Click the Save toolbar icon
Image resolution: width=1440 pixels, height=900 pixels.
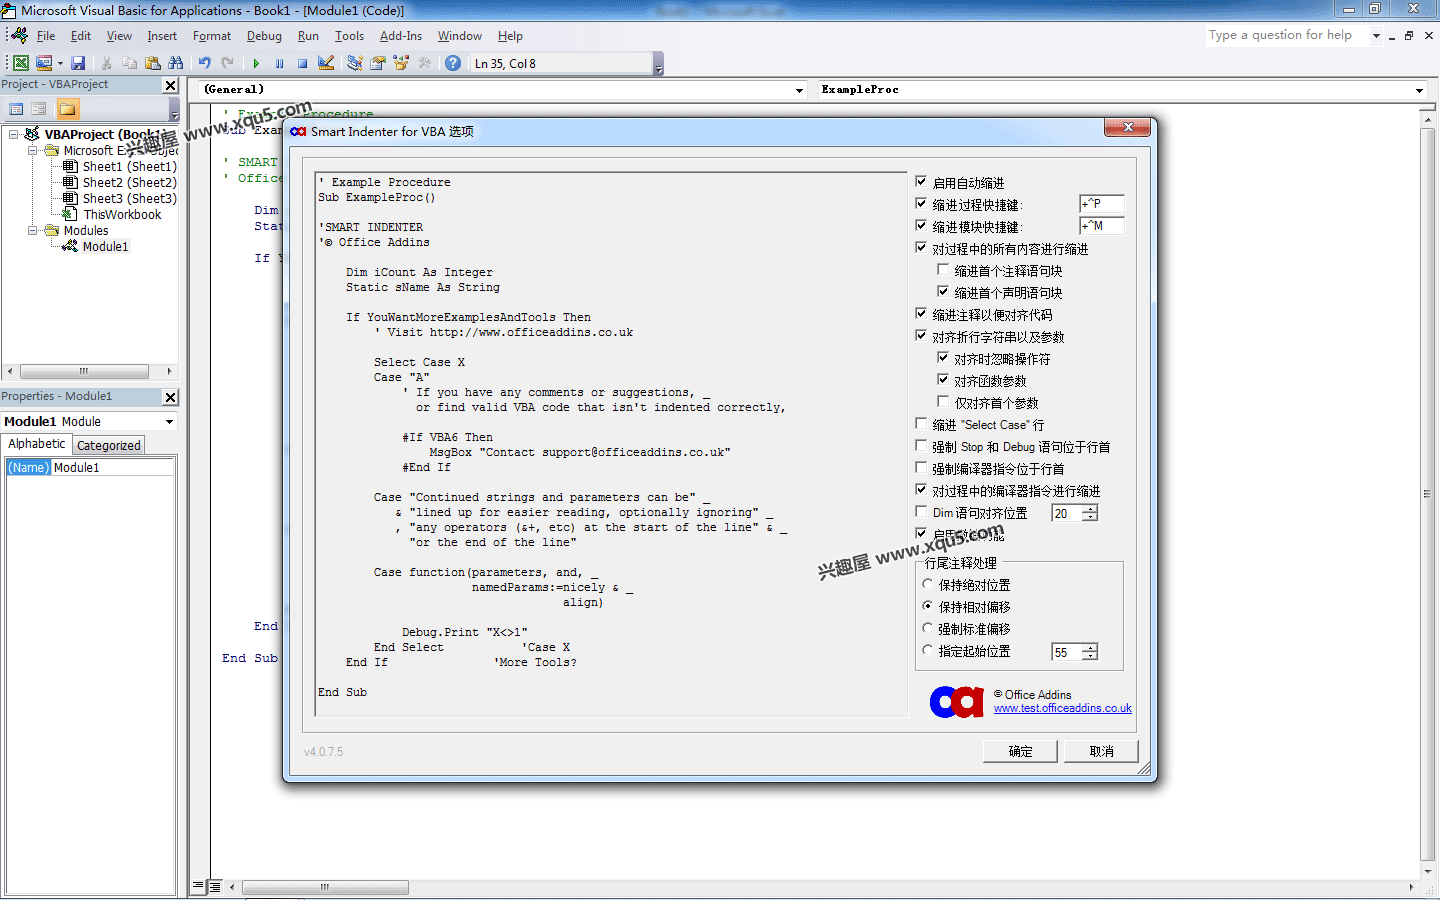pos(78,63)
